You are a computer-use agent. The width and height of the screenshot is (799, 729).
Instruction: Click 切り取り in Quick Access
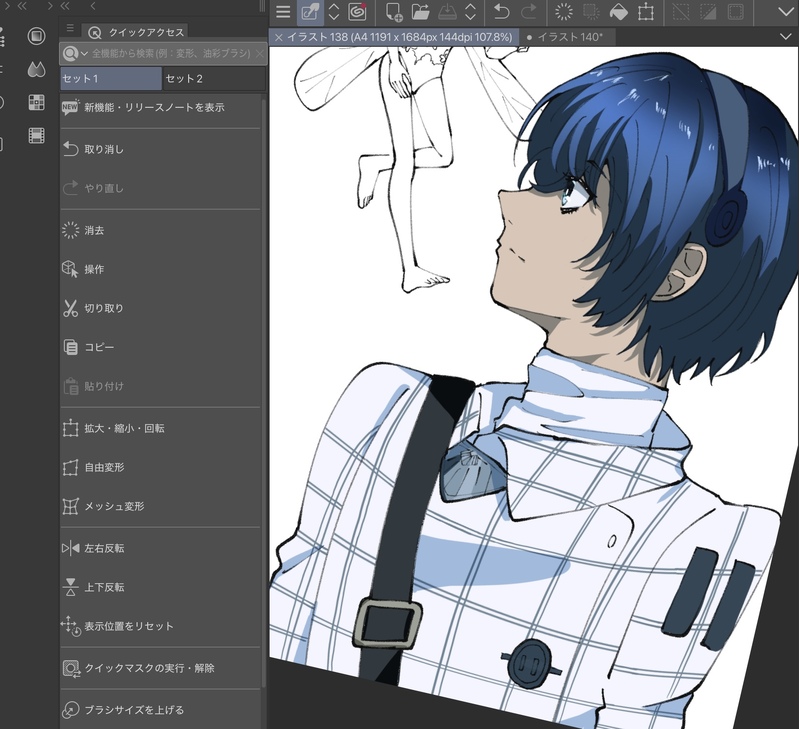(160, 308)
